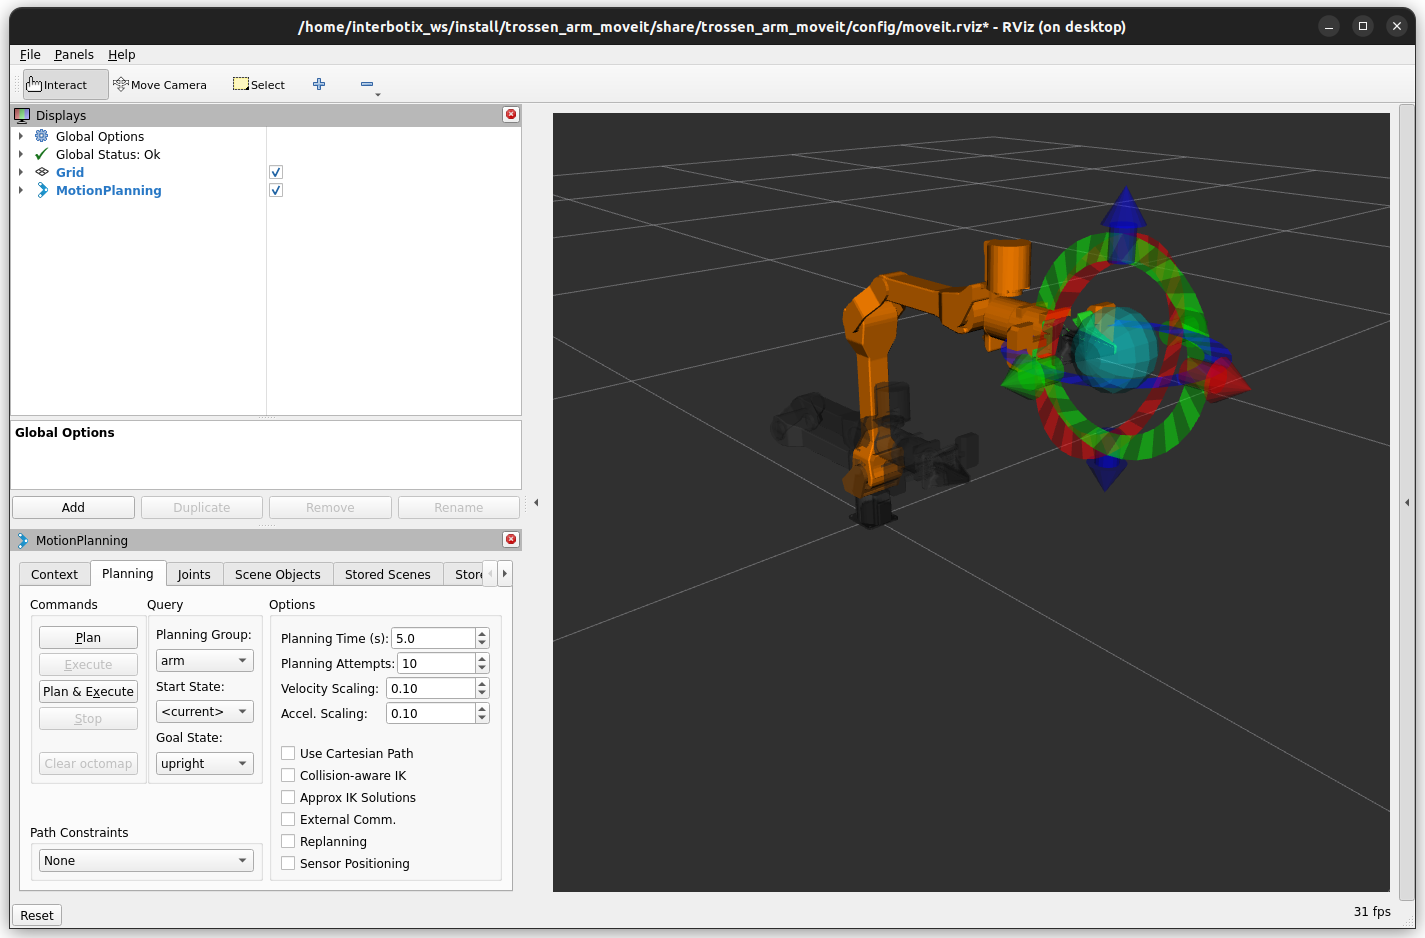Enable Use Cartesian Path option
The image size is (1425, 938).
[x=288, y=753]
